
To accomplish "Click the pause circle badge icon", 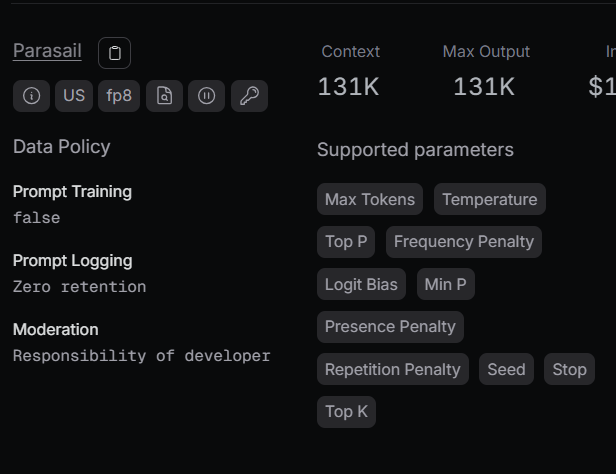I will point(206,96).
